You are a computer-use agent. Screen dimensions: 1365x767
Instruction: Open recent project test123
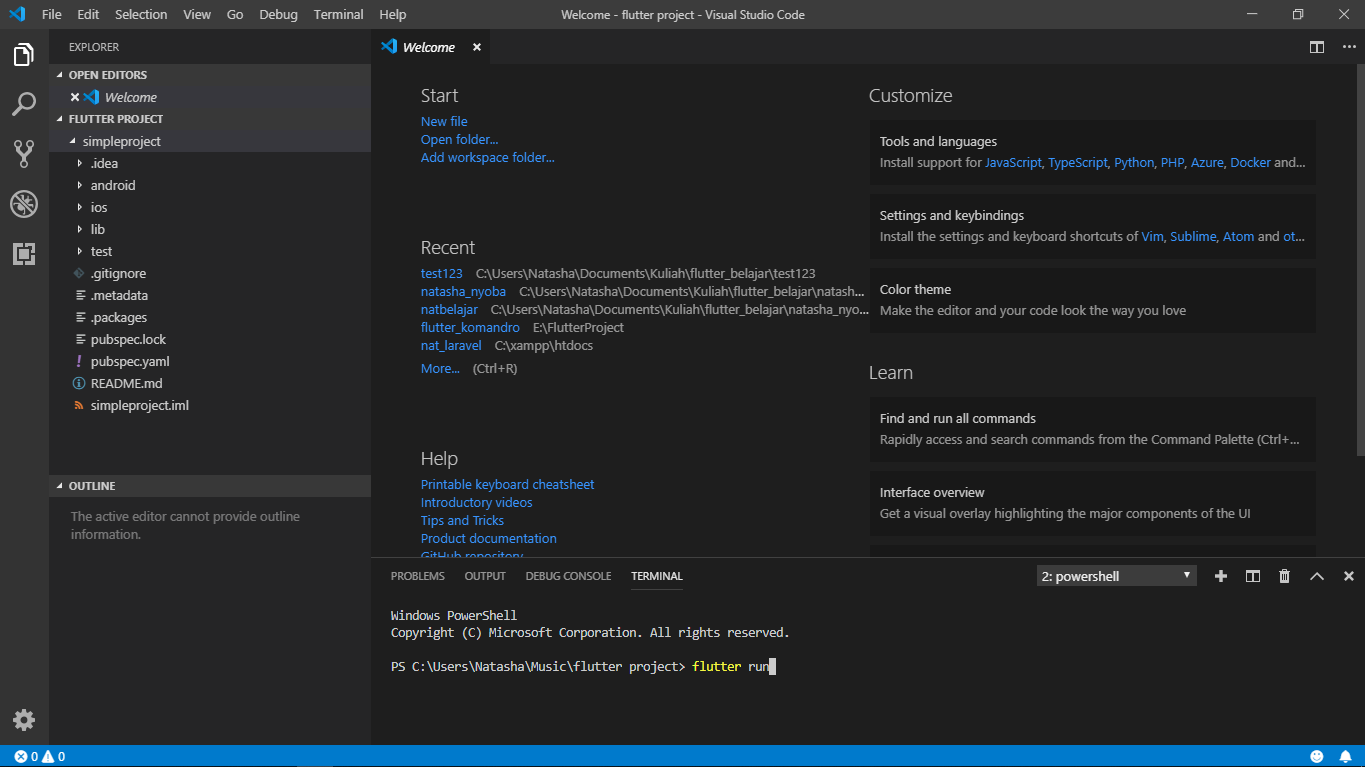(x=442, y=273)
